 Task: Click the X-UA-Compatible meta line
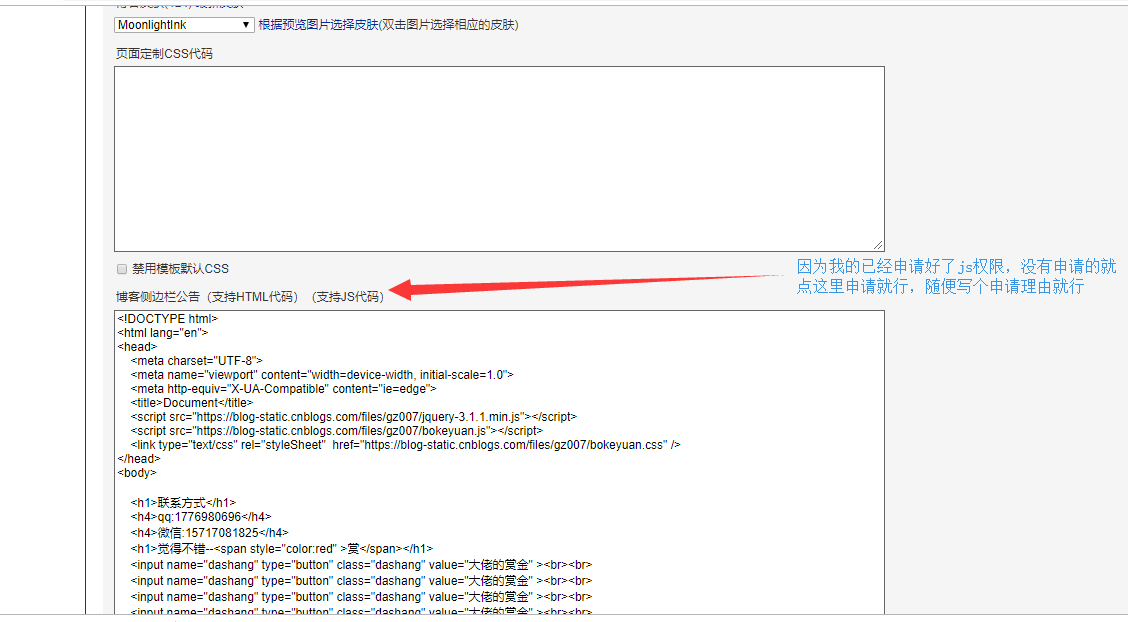(283, 388)
